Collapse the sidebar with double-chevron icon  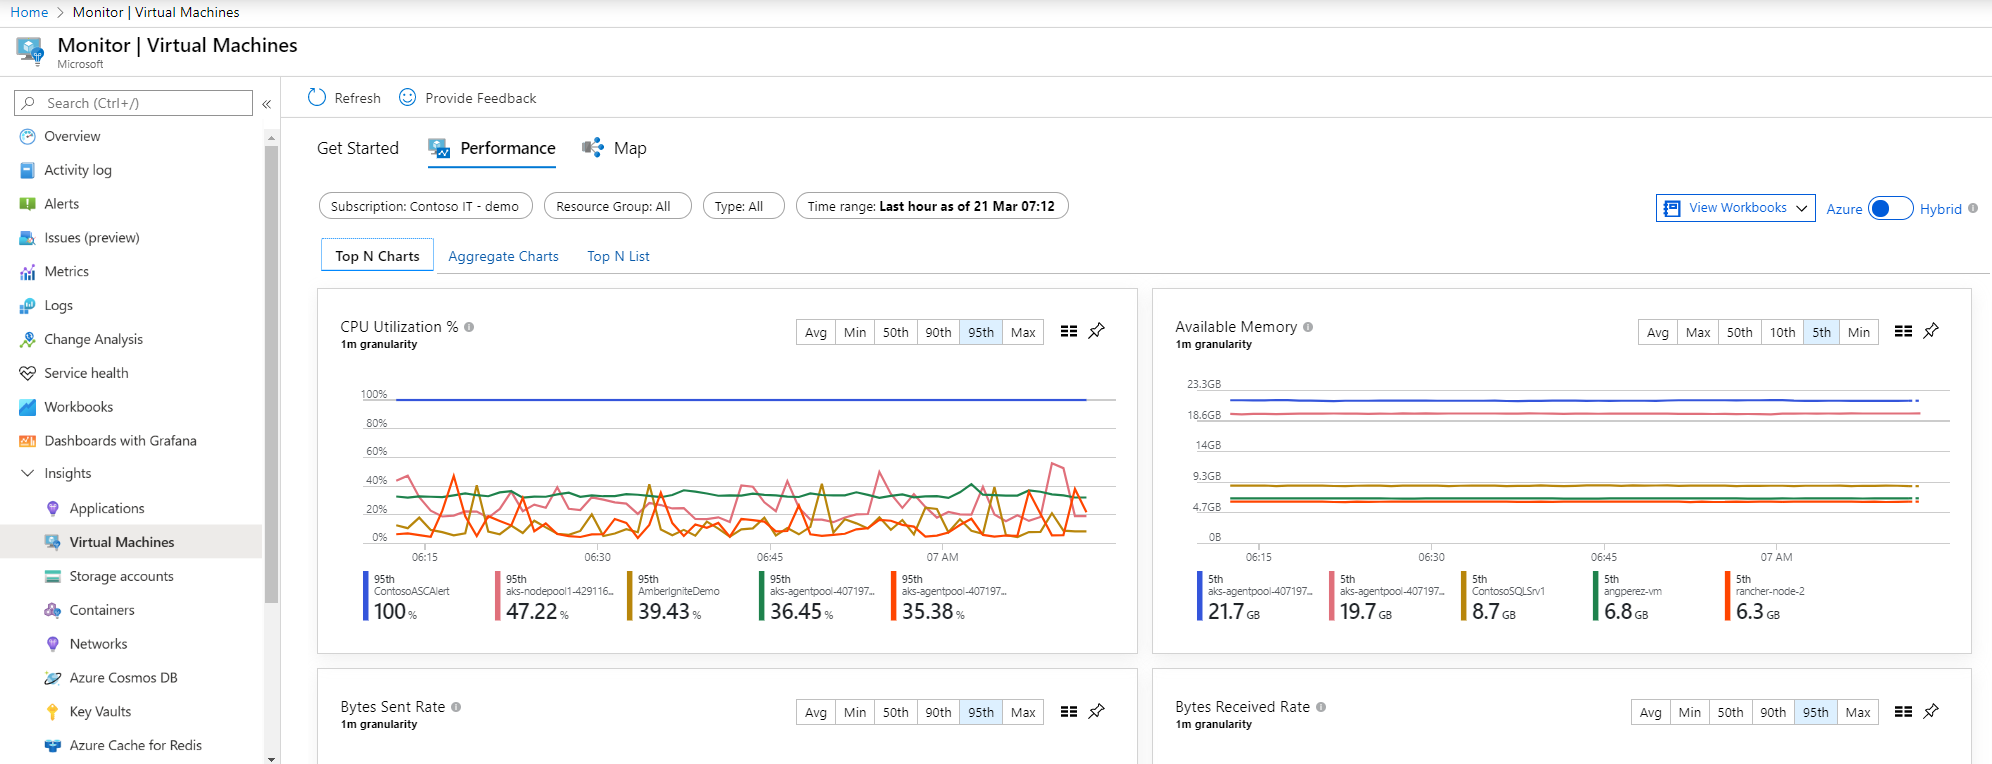click(267, 104)
